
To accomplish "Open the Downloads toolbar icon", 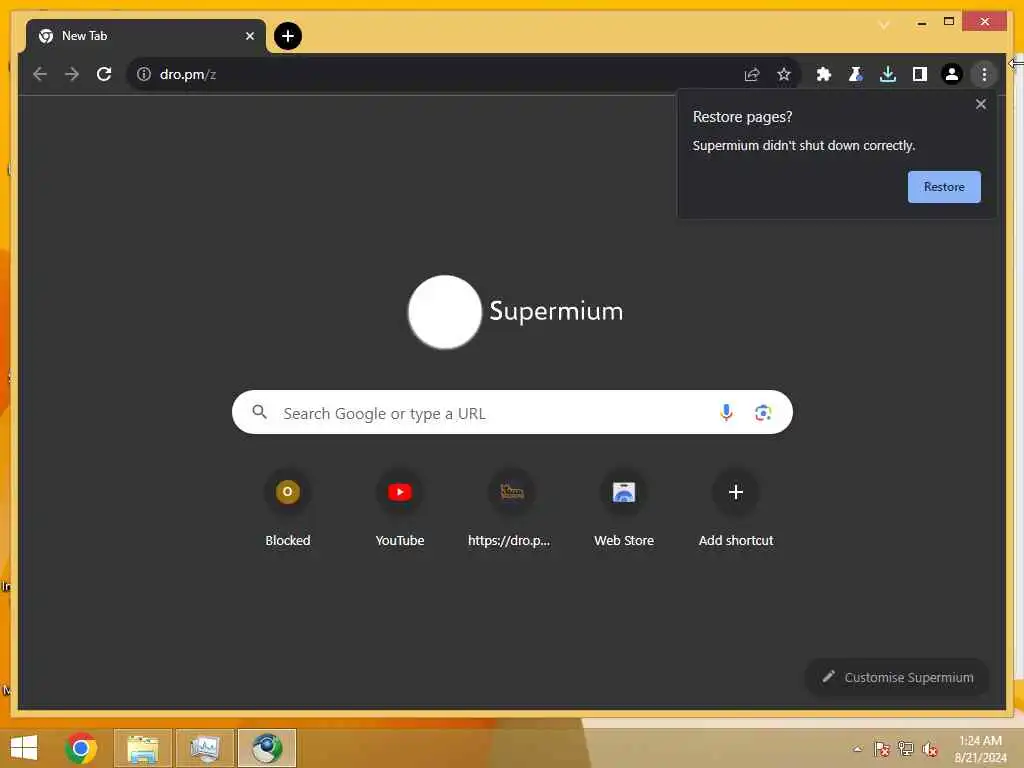I will point(888,74).
